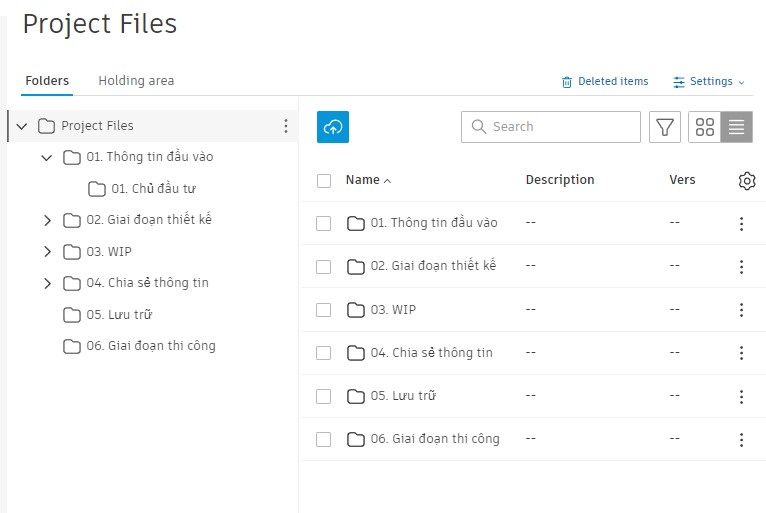Tick checkbox for 06. Giai đoạn thi công
The width and height of the screenshot is (766, 513).
click(x=323, y=439)
